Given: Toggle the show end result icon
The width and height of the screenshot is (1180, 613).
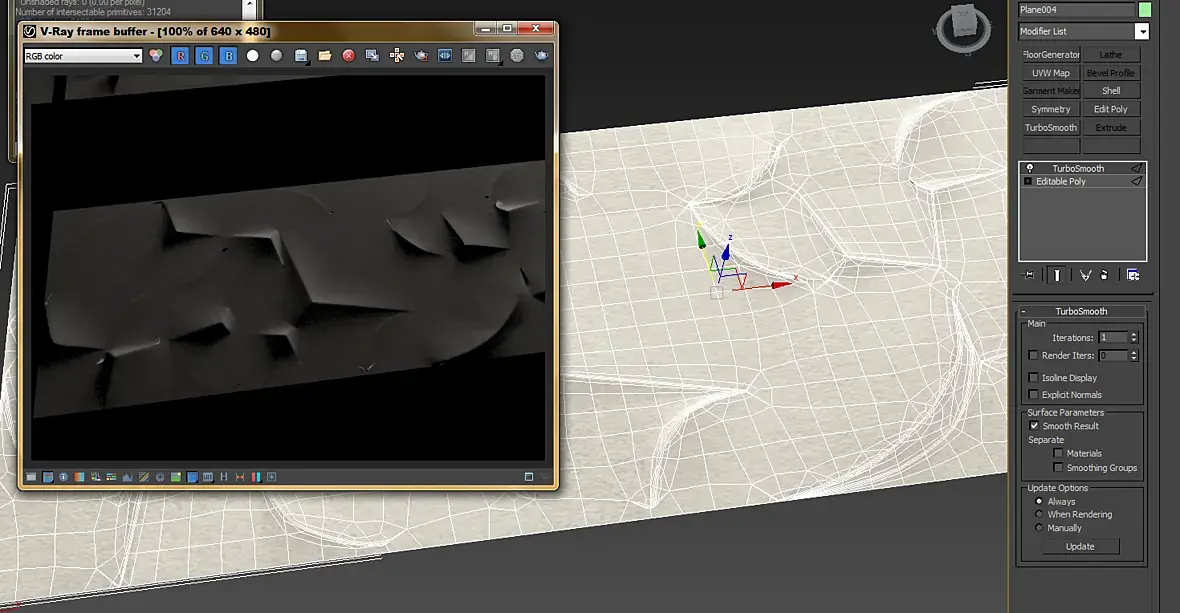Looking at the screenshot, I should (1057, 275).
